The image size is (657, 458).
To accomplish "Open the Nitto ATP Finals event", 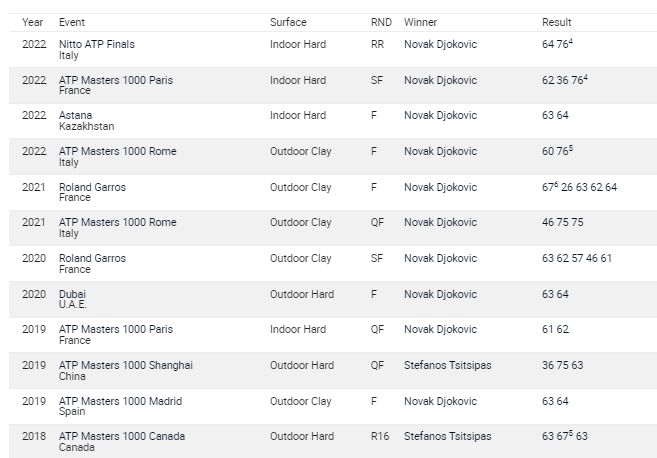I will click(x=96, y=44).
